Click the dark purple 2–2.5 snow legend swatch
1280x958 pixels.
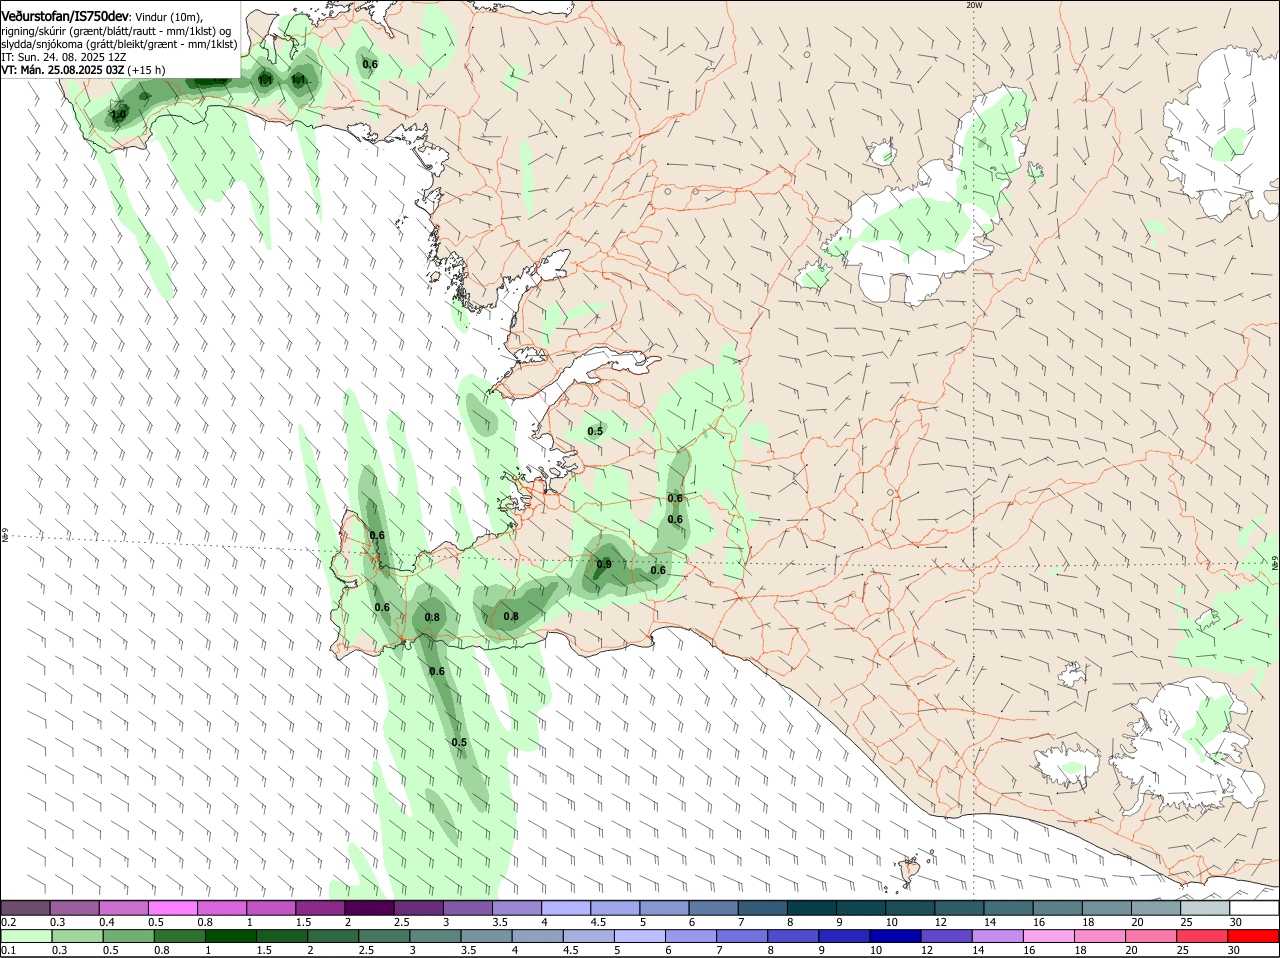pyautogui.click(x=370, y=908)
